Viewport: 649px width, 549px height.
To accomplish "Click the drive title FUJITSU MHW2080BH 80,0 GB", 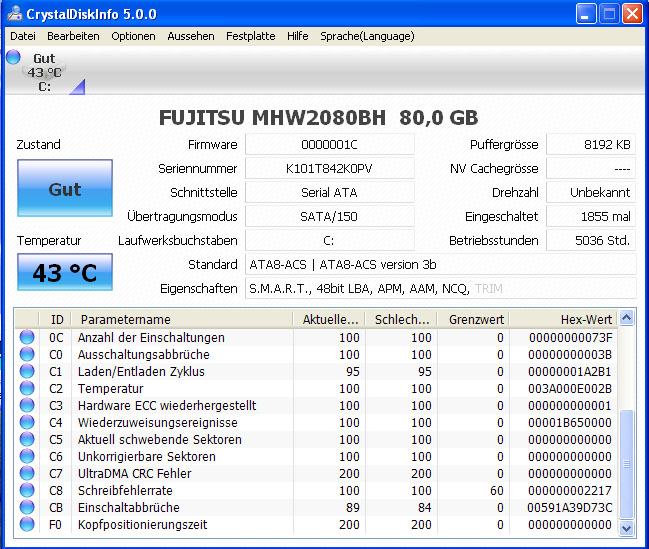I will (318, 118).
